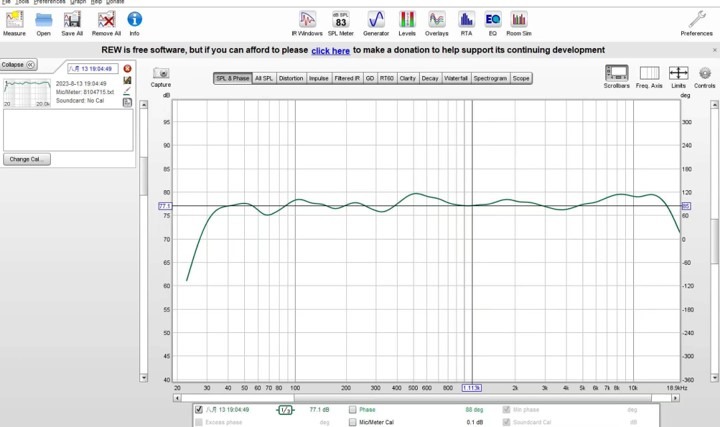Dismiss the donation banner with X
This screenshot has width=720, height=427.
[714, 50]
